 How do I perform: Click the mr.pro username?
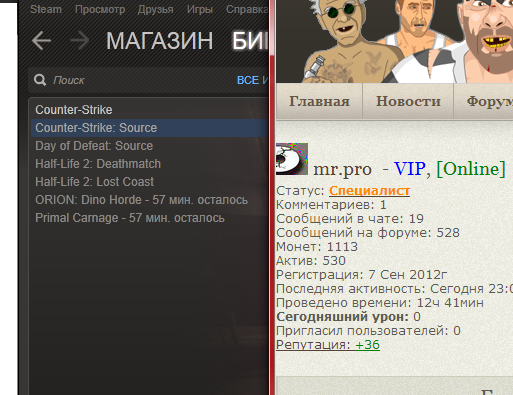point(342,169)
